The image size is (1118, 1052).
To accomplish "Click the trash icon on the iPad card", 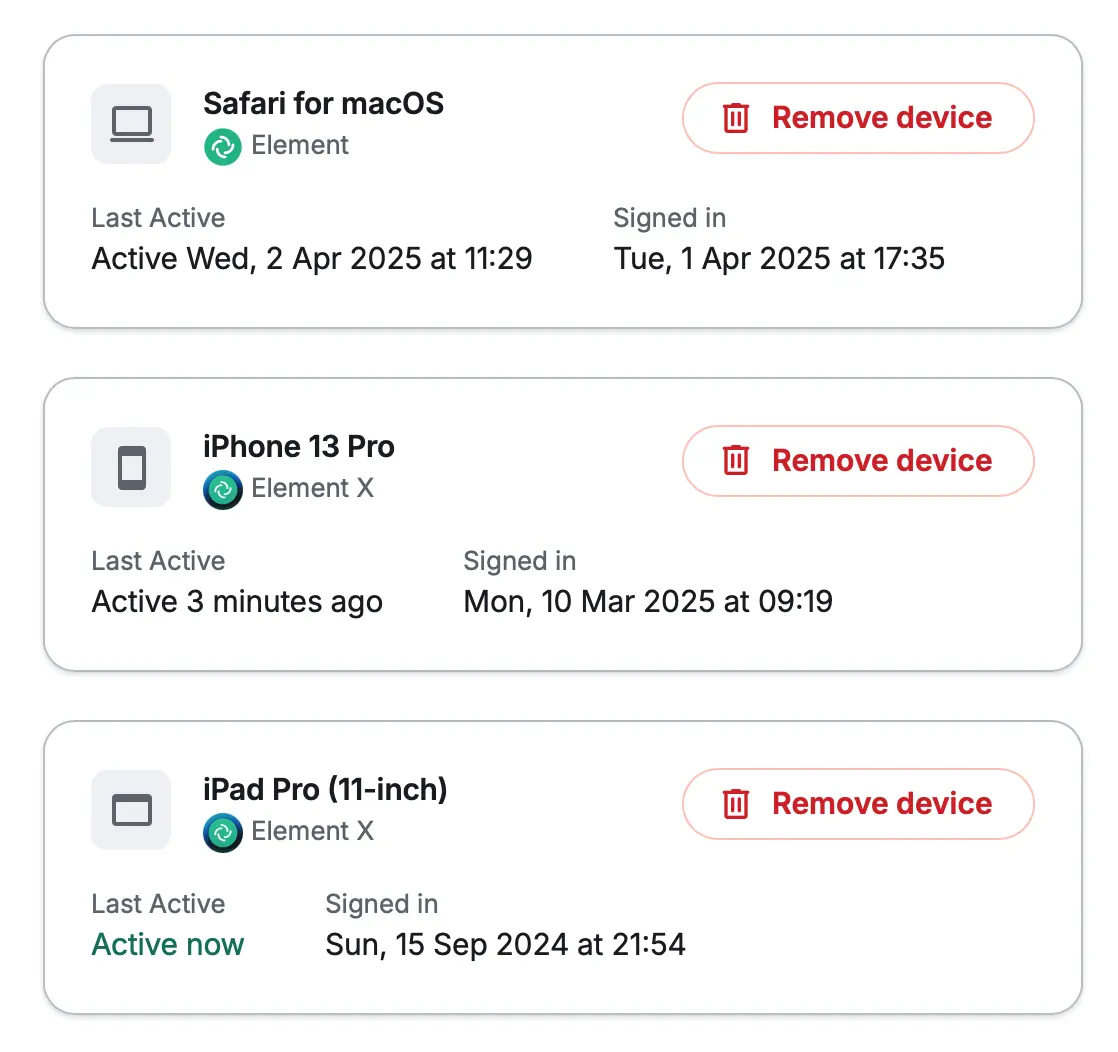I will (x=736, y=803).
